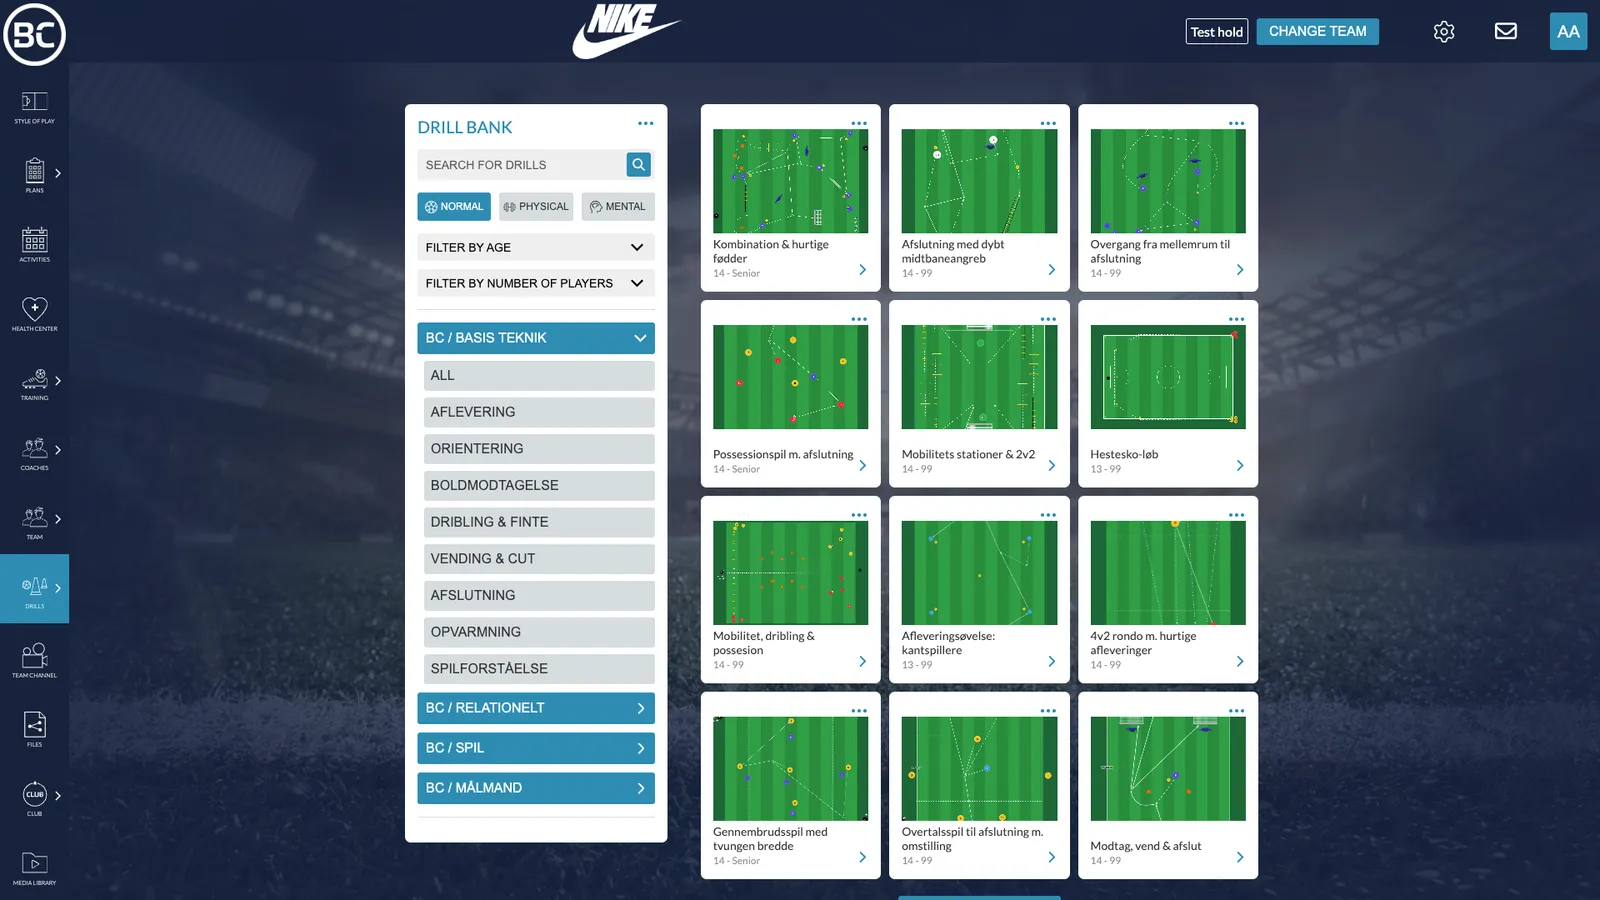Select the Opvarmning subcategory
Viewport: 1600px width, 900px height.
[539, 632]
